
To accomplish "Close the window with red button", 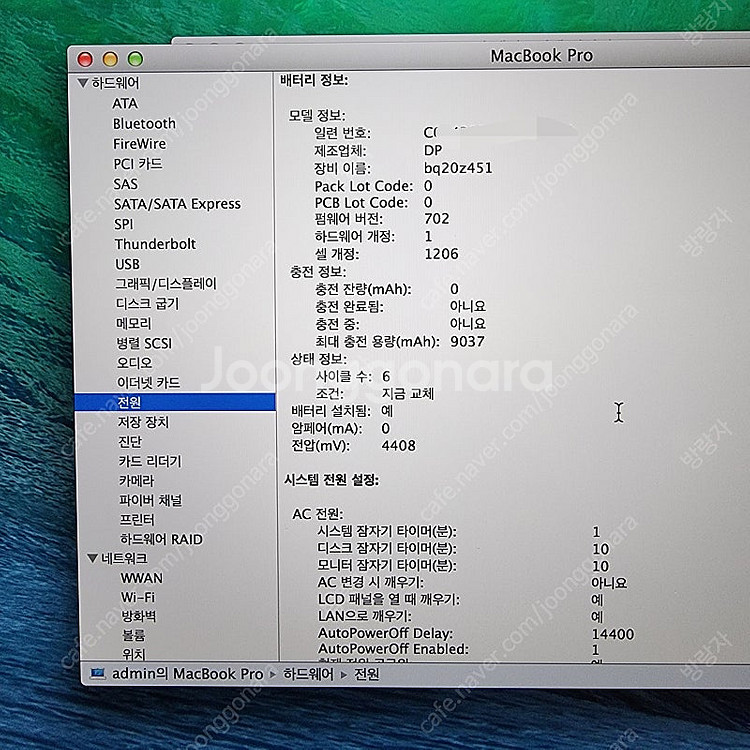I will click(85, 59).
